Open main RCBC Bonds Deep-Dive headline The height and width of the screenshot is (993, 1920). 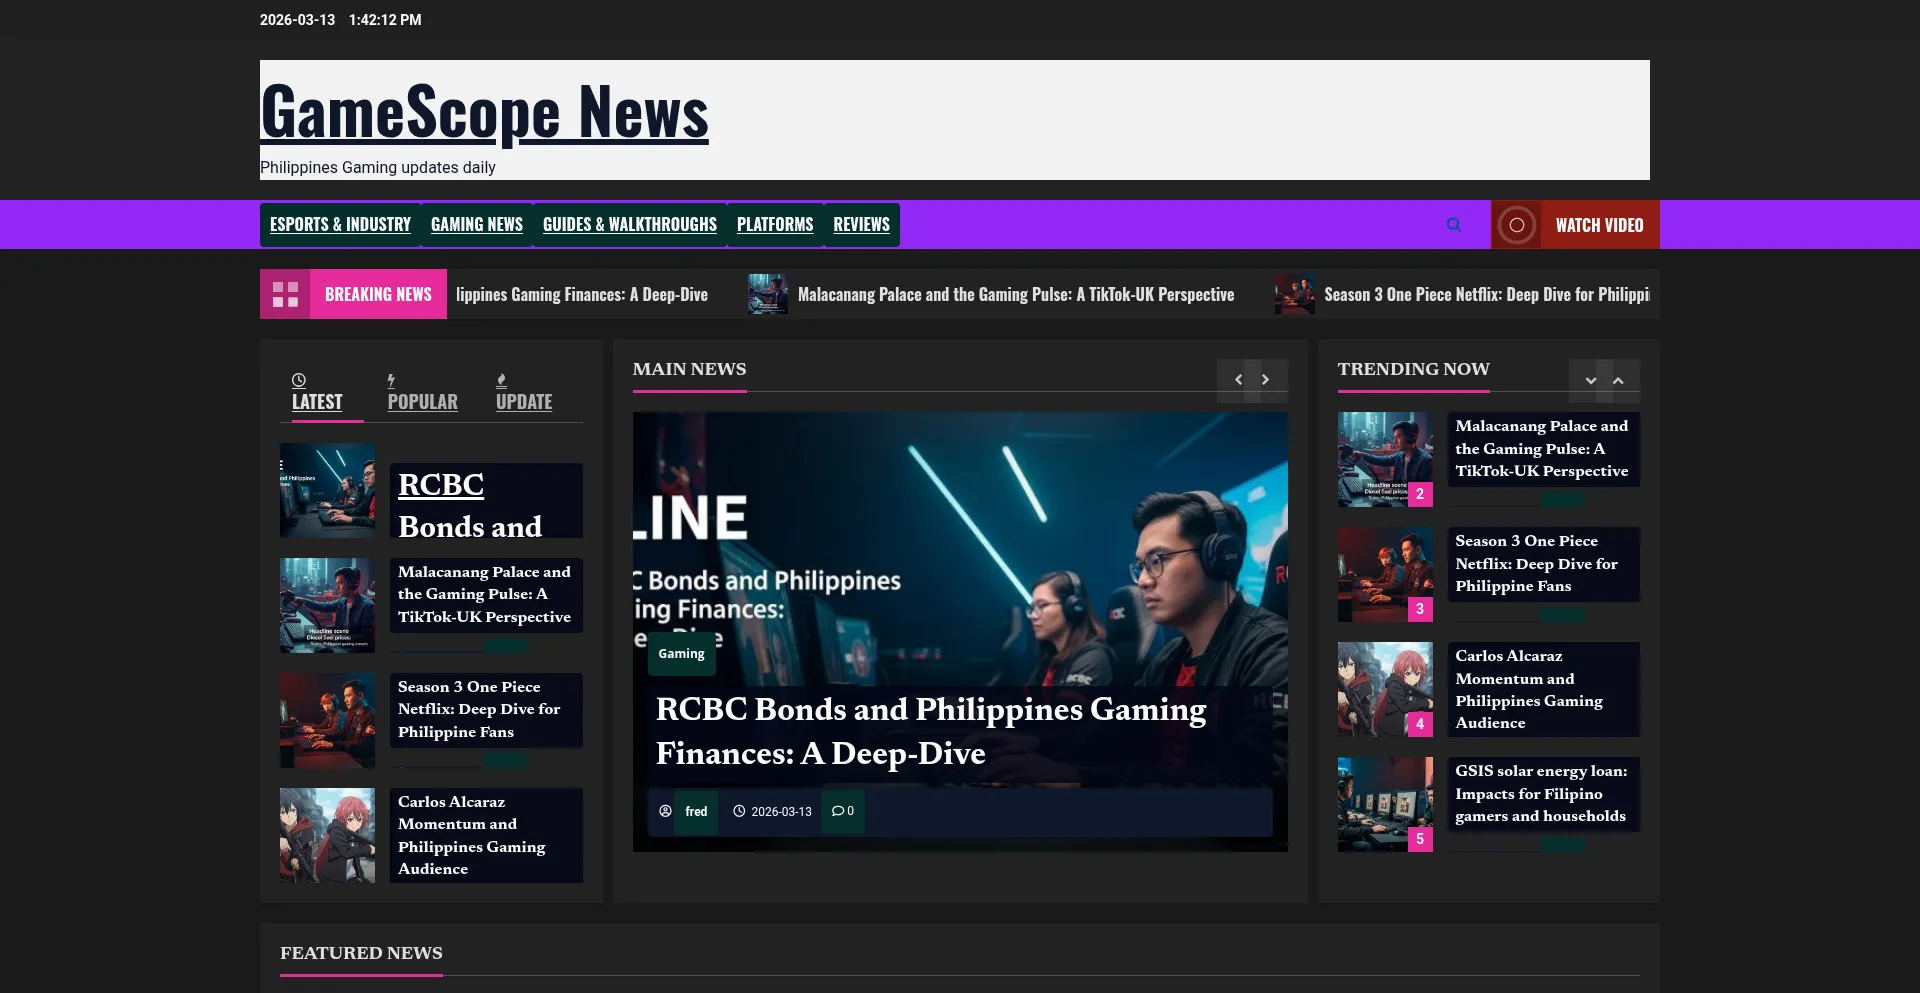point(931,731)
